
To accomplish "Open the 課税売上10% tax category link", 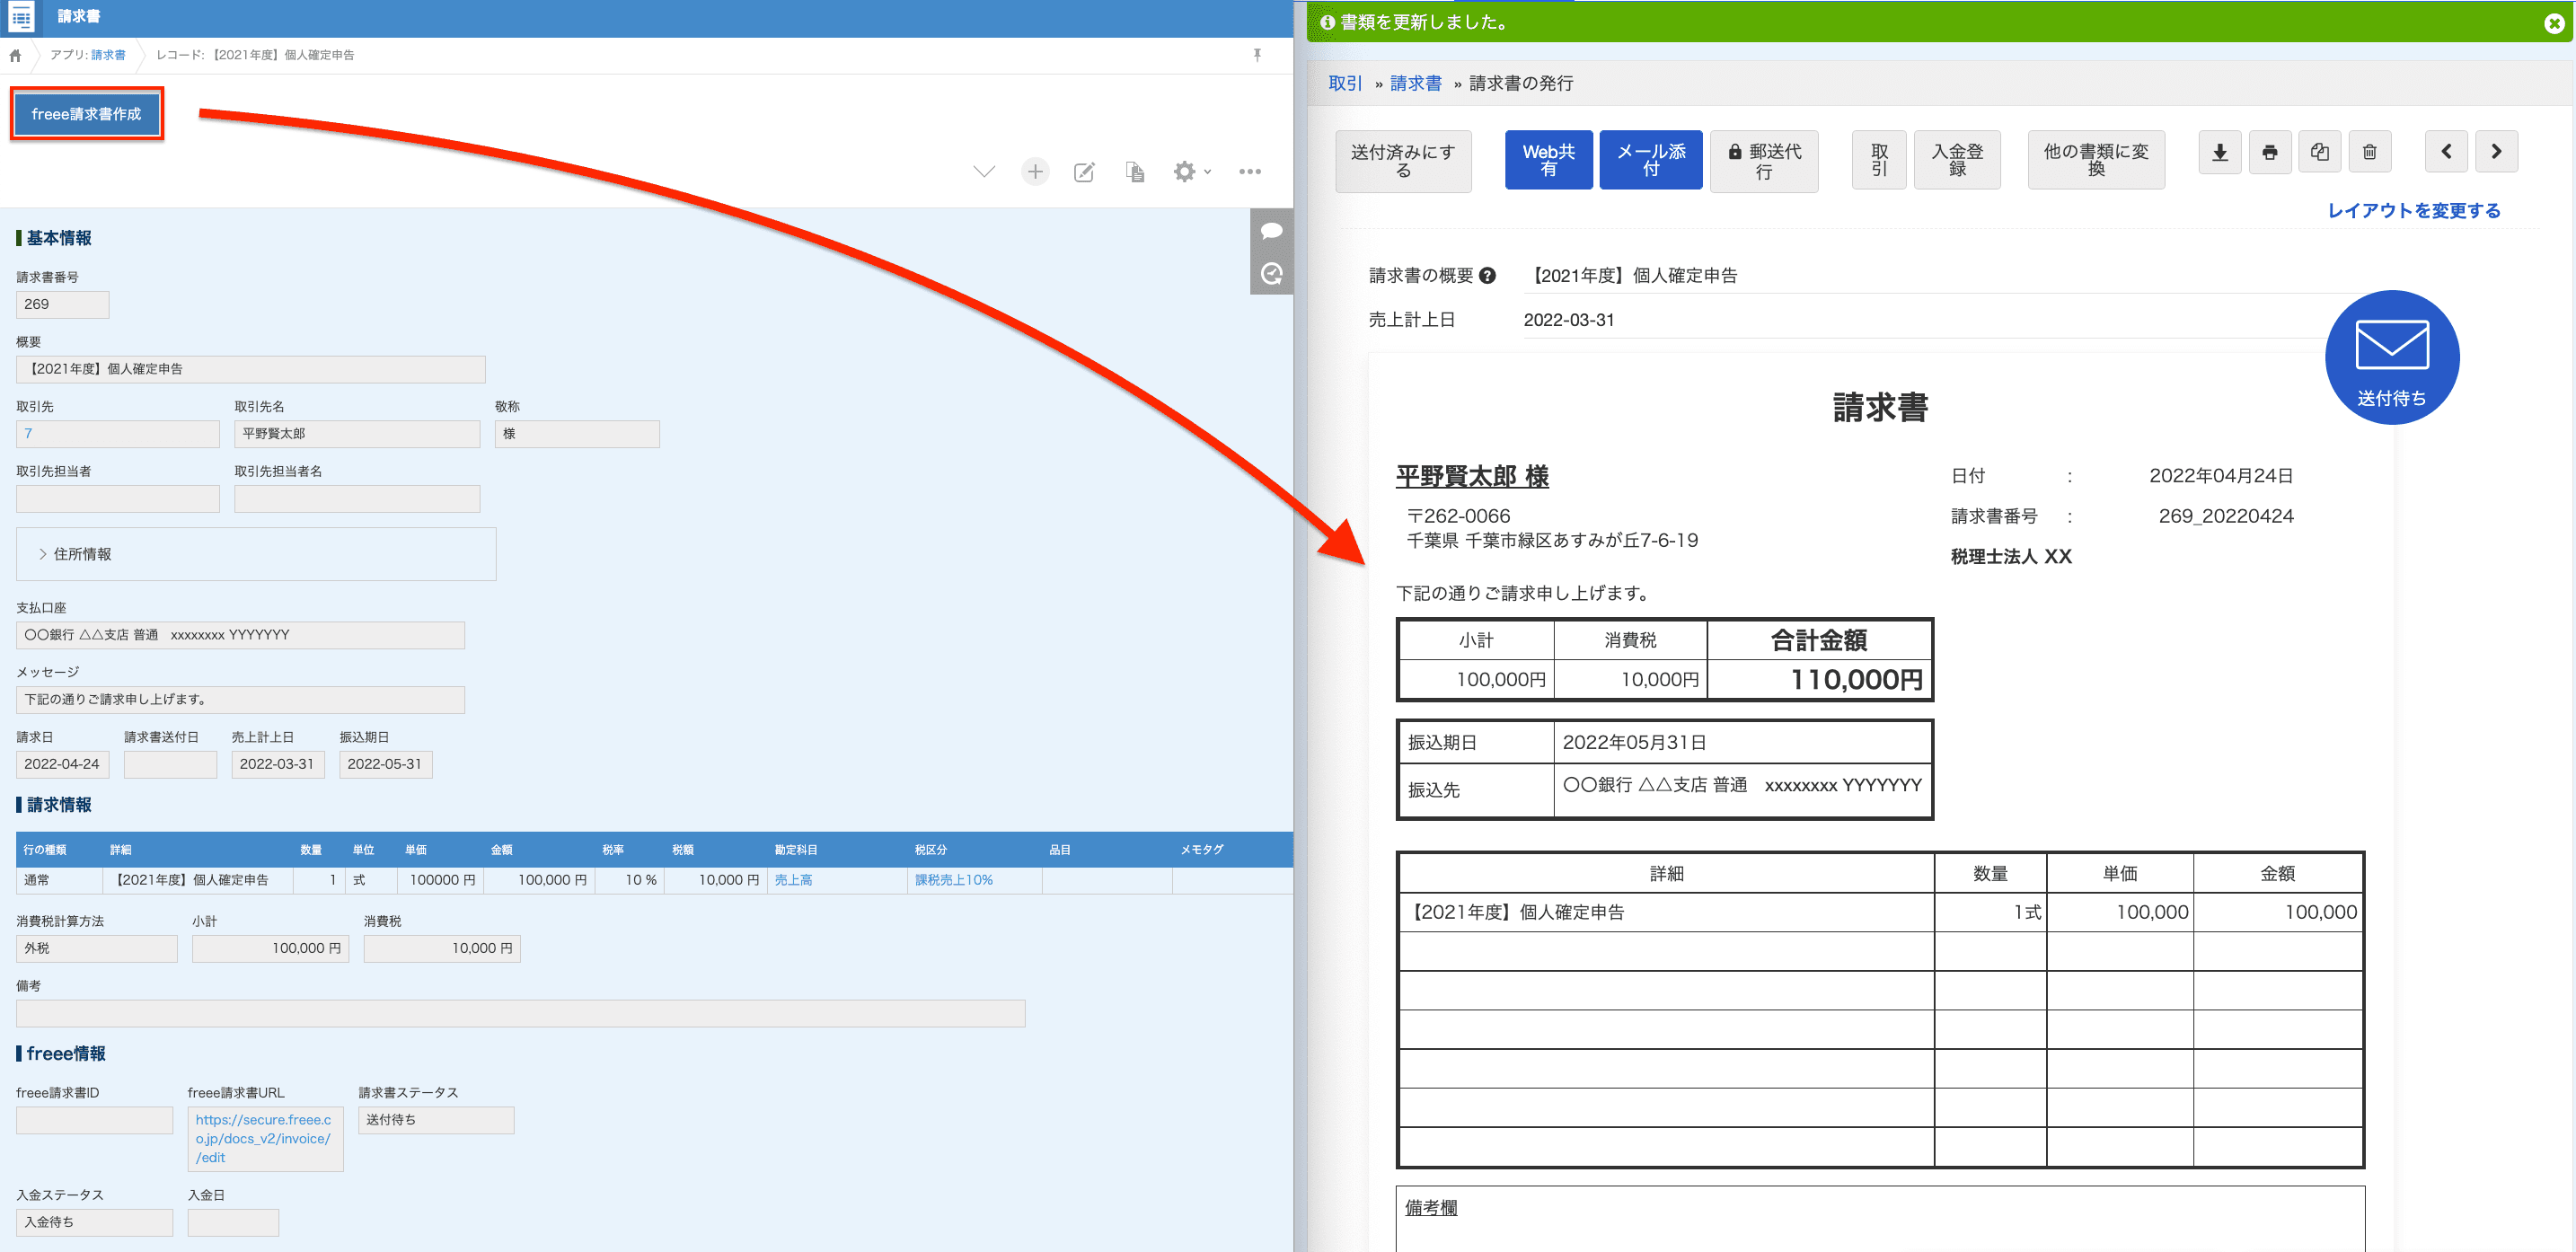I will coord(954,880).
